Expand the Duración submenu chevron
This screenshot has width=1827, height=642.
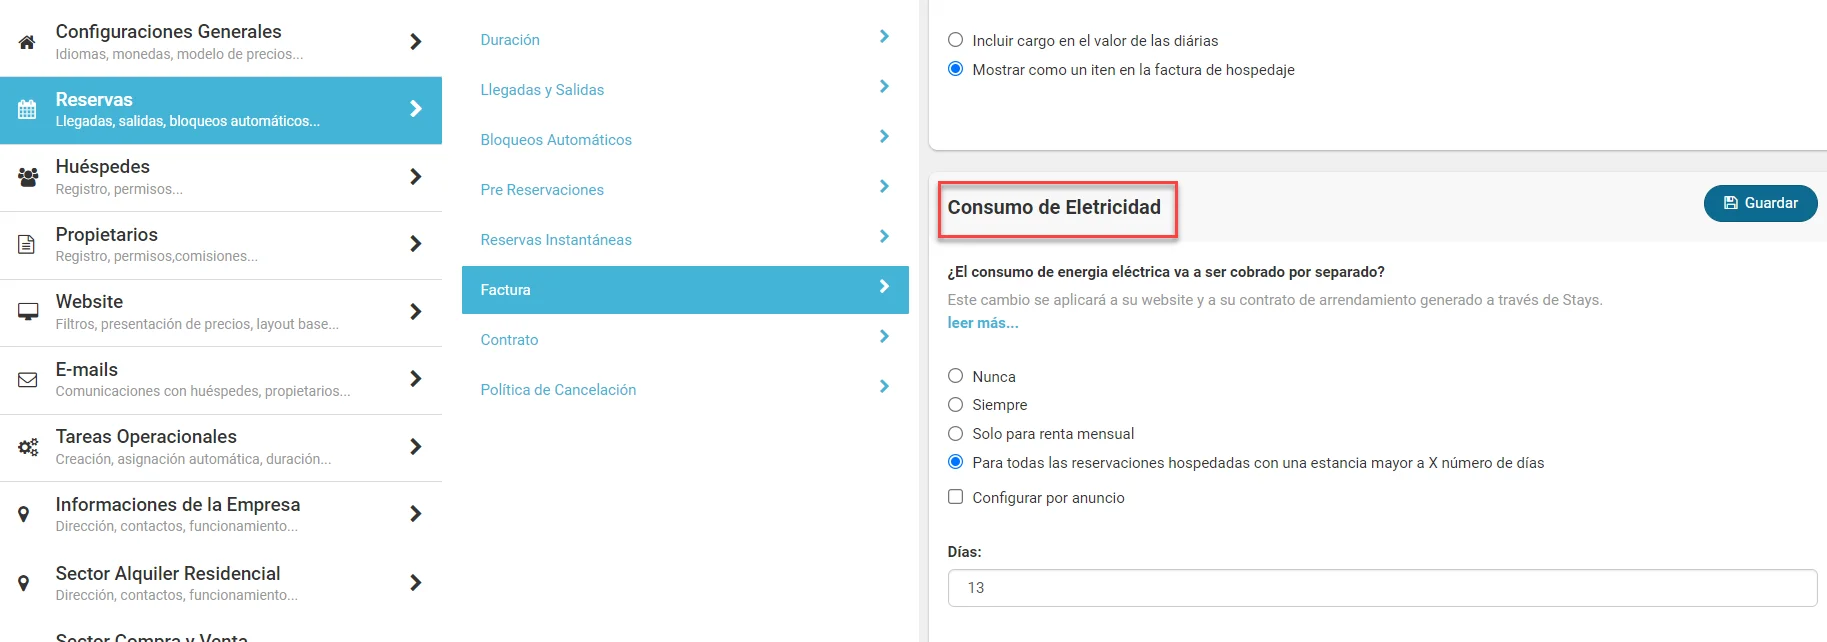tap(884, 37)
